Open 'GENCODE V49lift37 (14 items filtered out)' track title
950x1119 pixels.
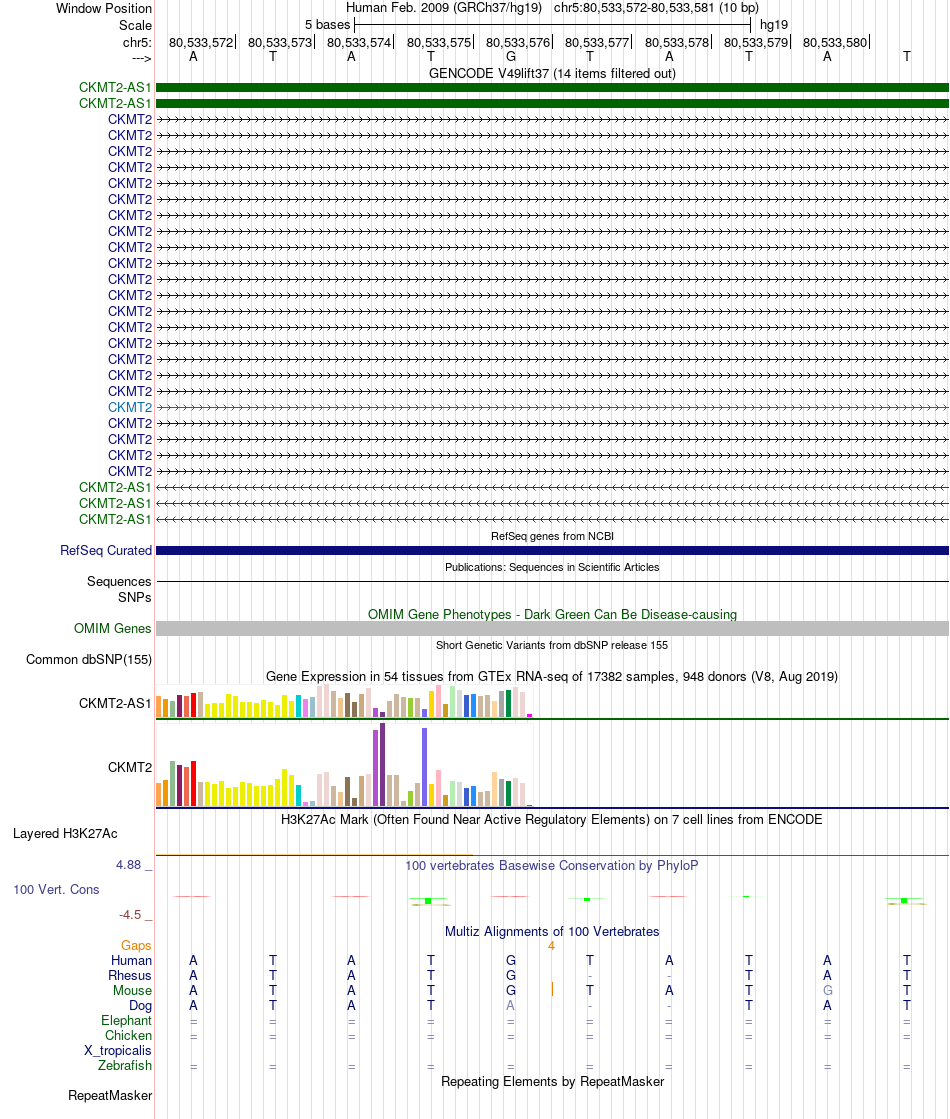[x=552, y=74]
